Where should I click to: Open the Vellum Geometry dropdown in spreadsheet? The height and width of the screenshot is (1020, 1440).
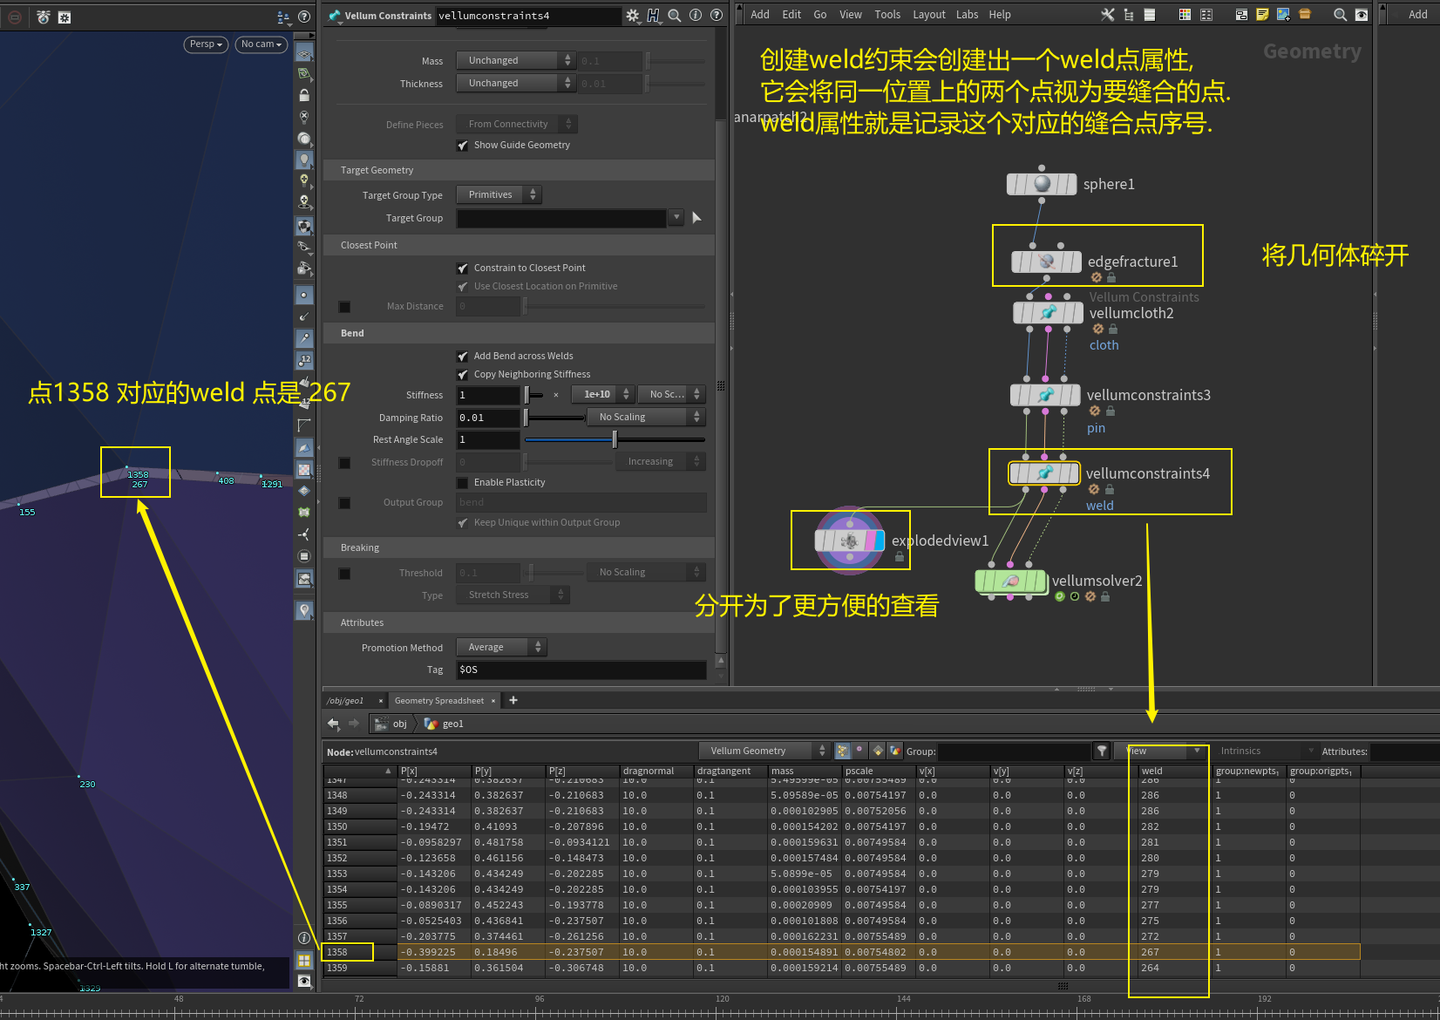[x=765, y=751]
